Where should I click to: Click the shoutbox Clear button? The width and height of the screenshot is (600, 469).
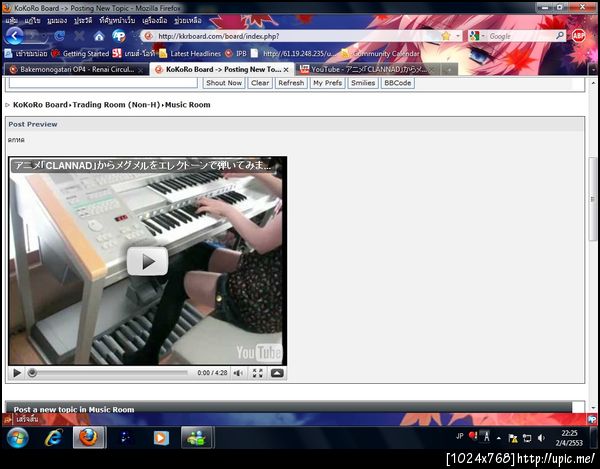pyautogui.click(x=260, y=83)
